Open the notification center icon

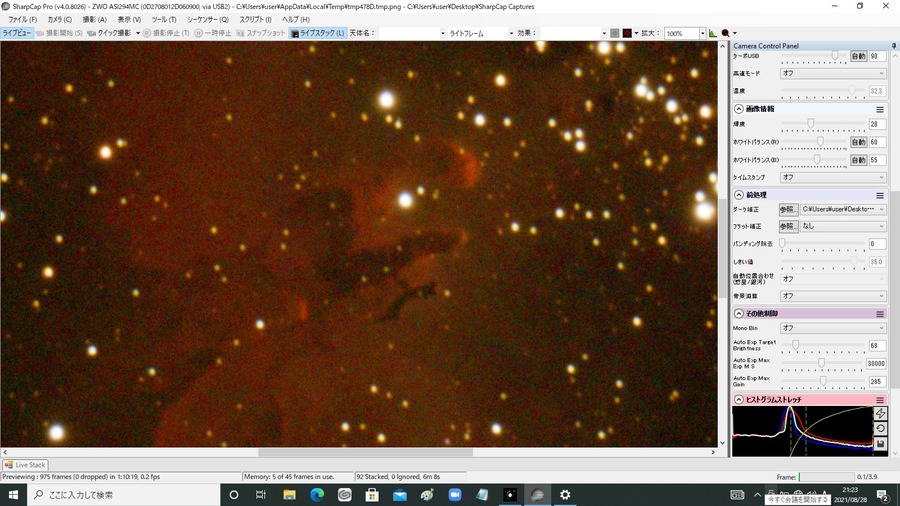[x=884, y=495]
